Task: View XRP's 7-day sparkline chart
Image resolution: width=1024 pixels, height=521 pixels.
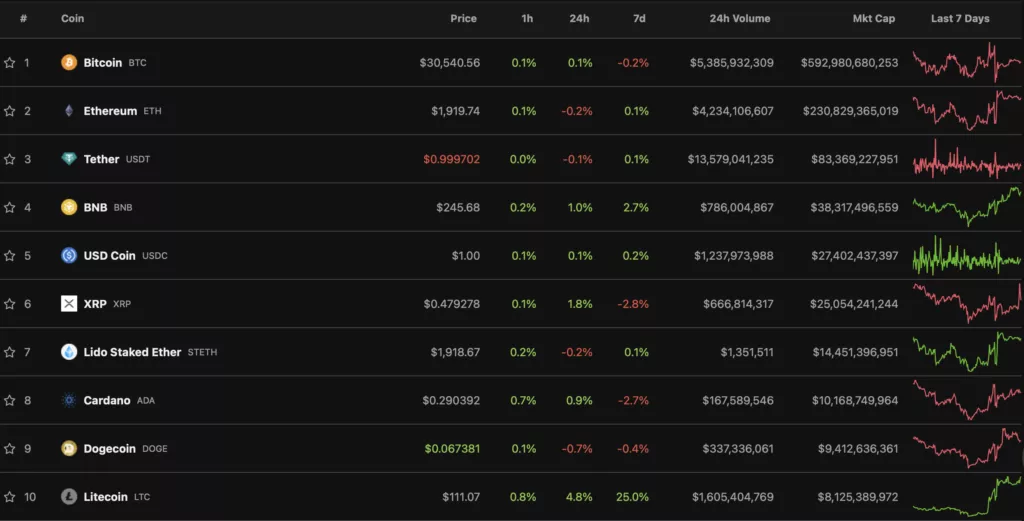Action: coord(967,304)
